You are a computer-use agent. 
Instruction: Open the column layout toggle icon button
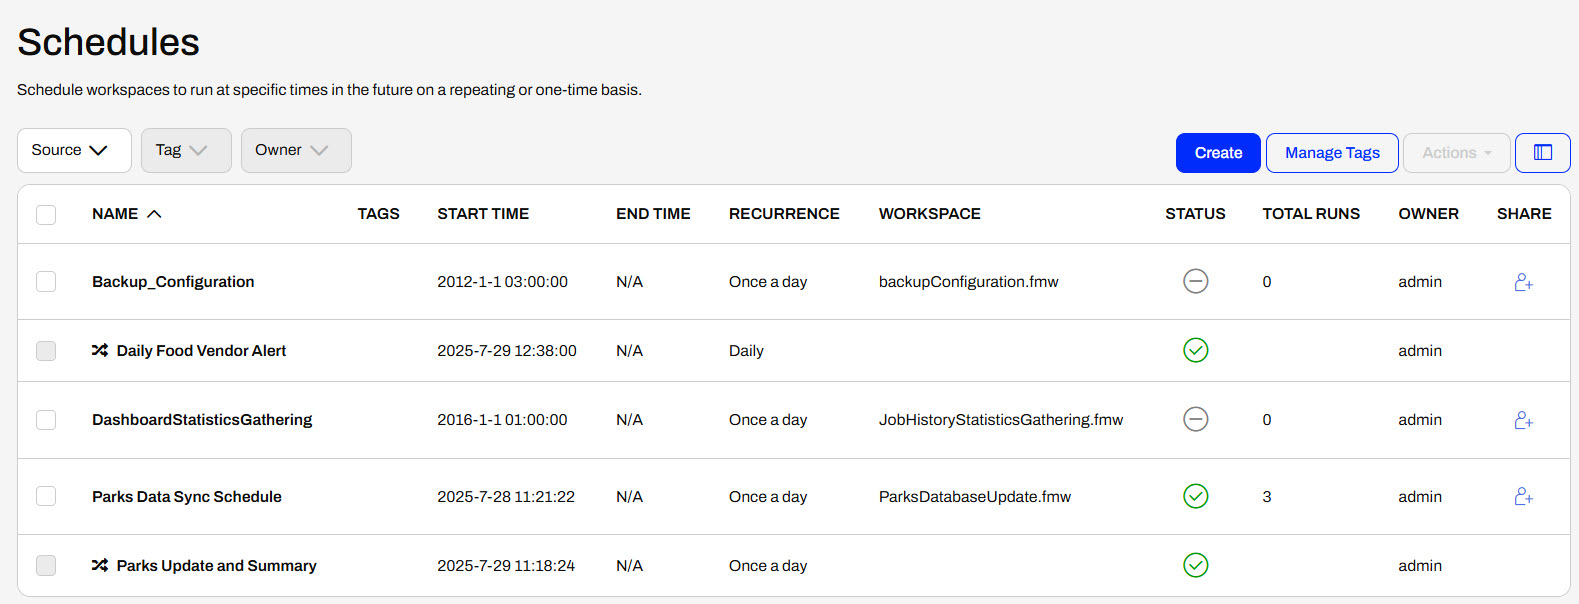[x=1542, y=153]
